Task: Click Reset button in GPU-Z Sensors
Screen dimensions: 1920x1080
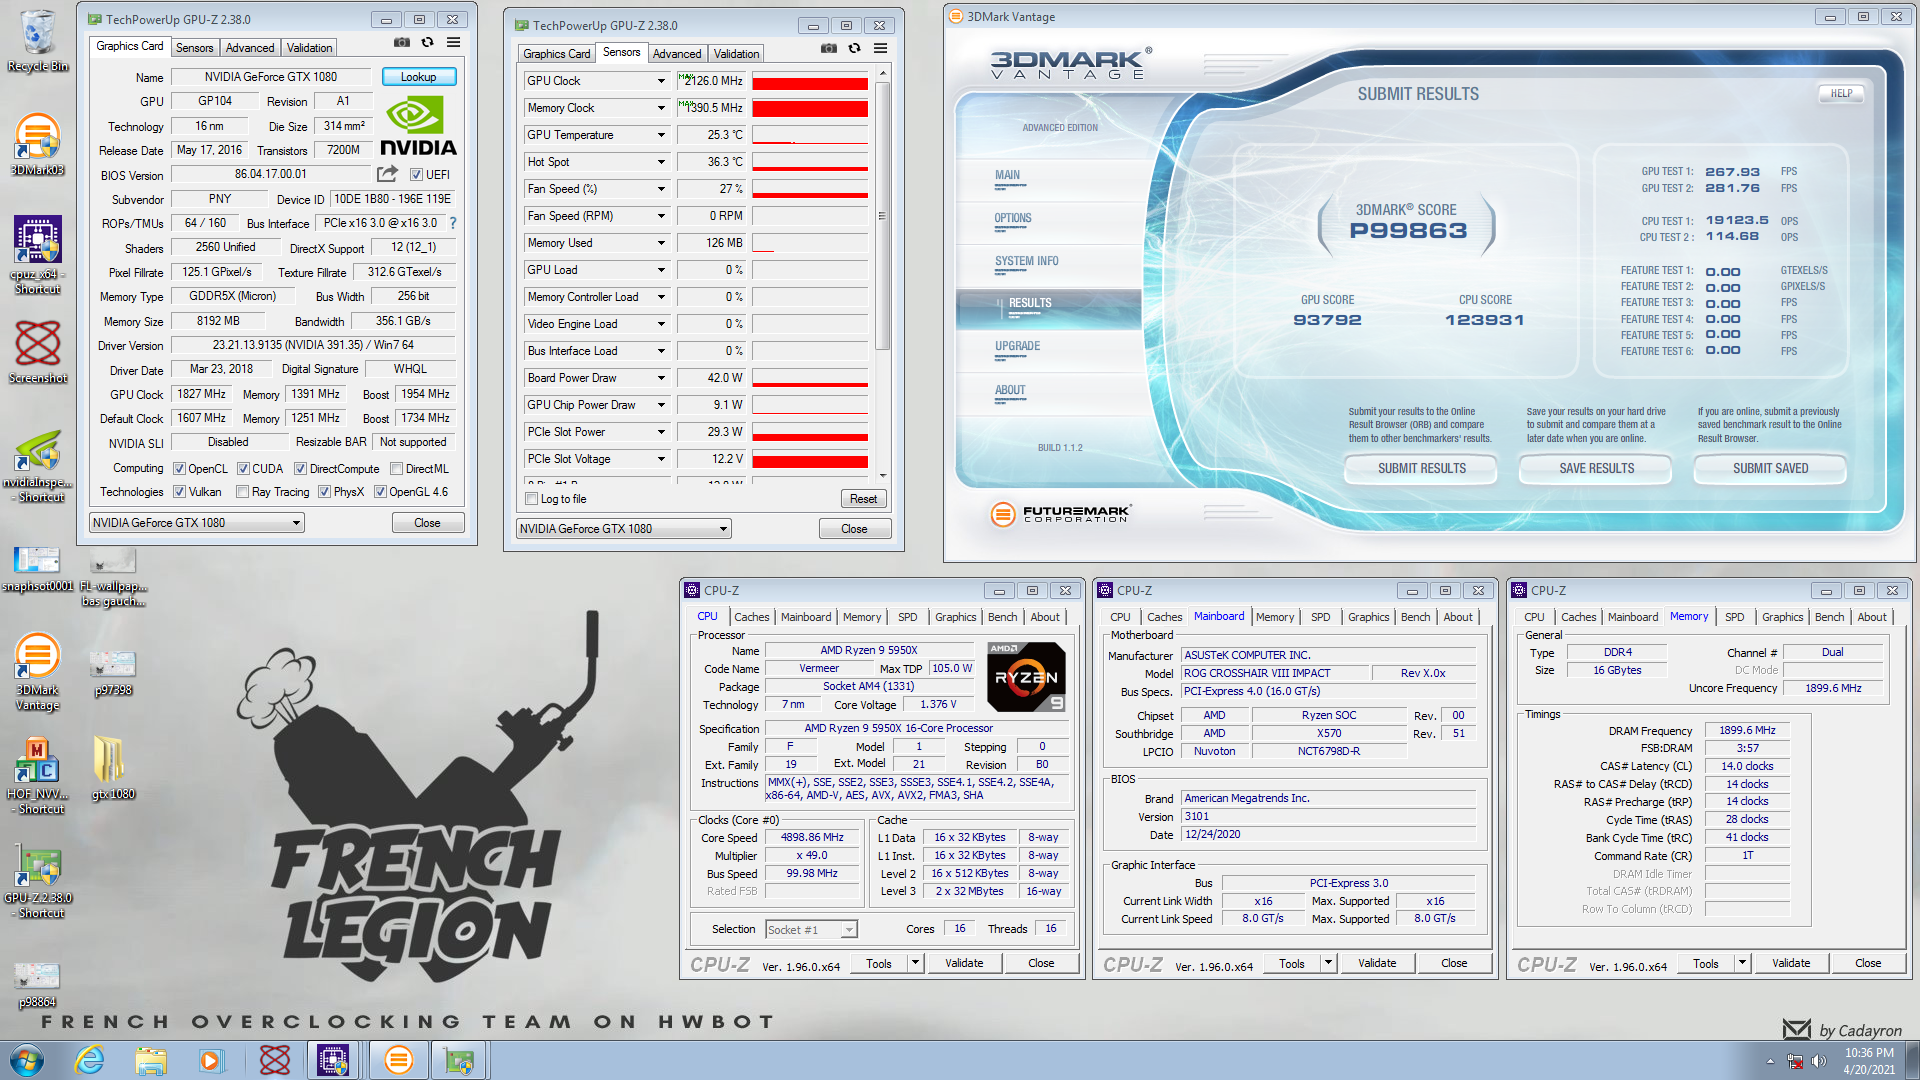Action: pyautogui.click(x=863, y=499)
